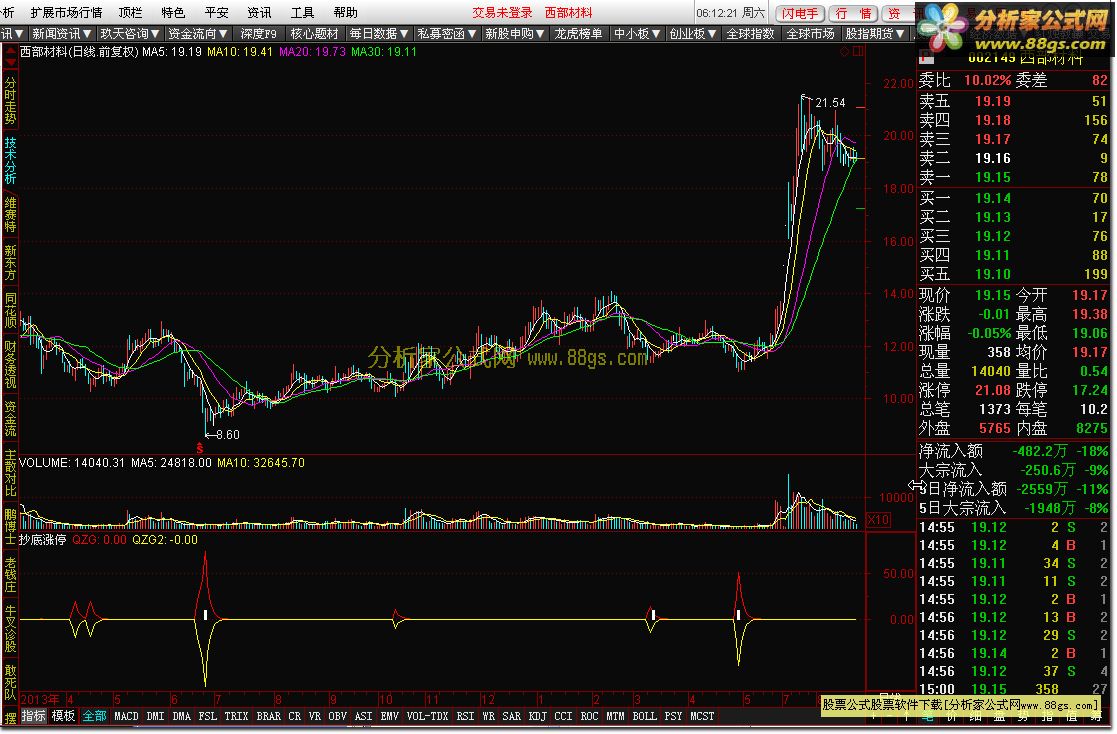Select 鹏博士 sidebar tab
Screen dimensions: 1117x734
pyautogui.click(x=10, y=526)
